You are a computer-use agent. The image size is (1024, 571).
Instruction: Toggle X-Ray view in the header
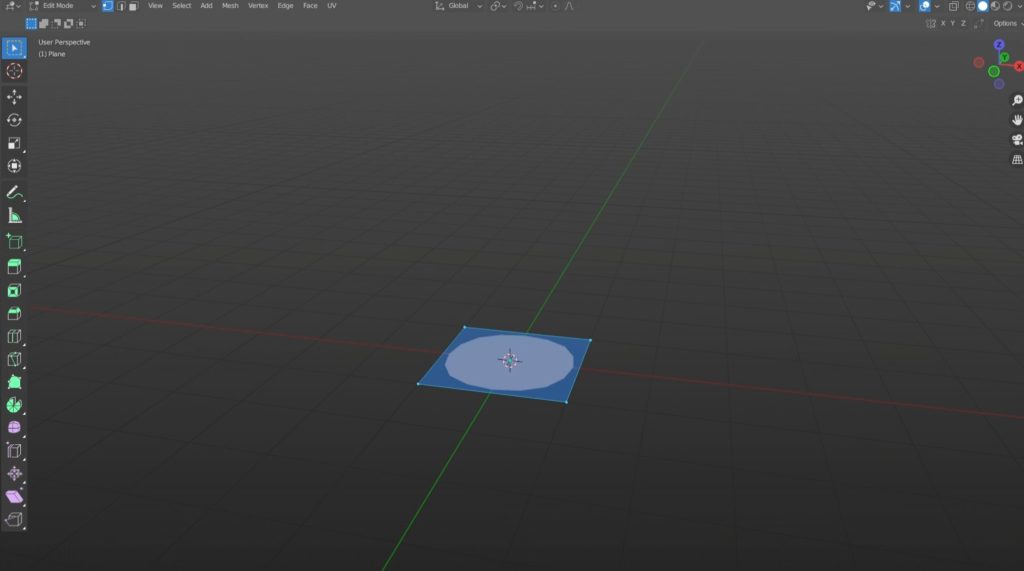tap(953, 6)
